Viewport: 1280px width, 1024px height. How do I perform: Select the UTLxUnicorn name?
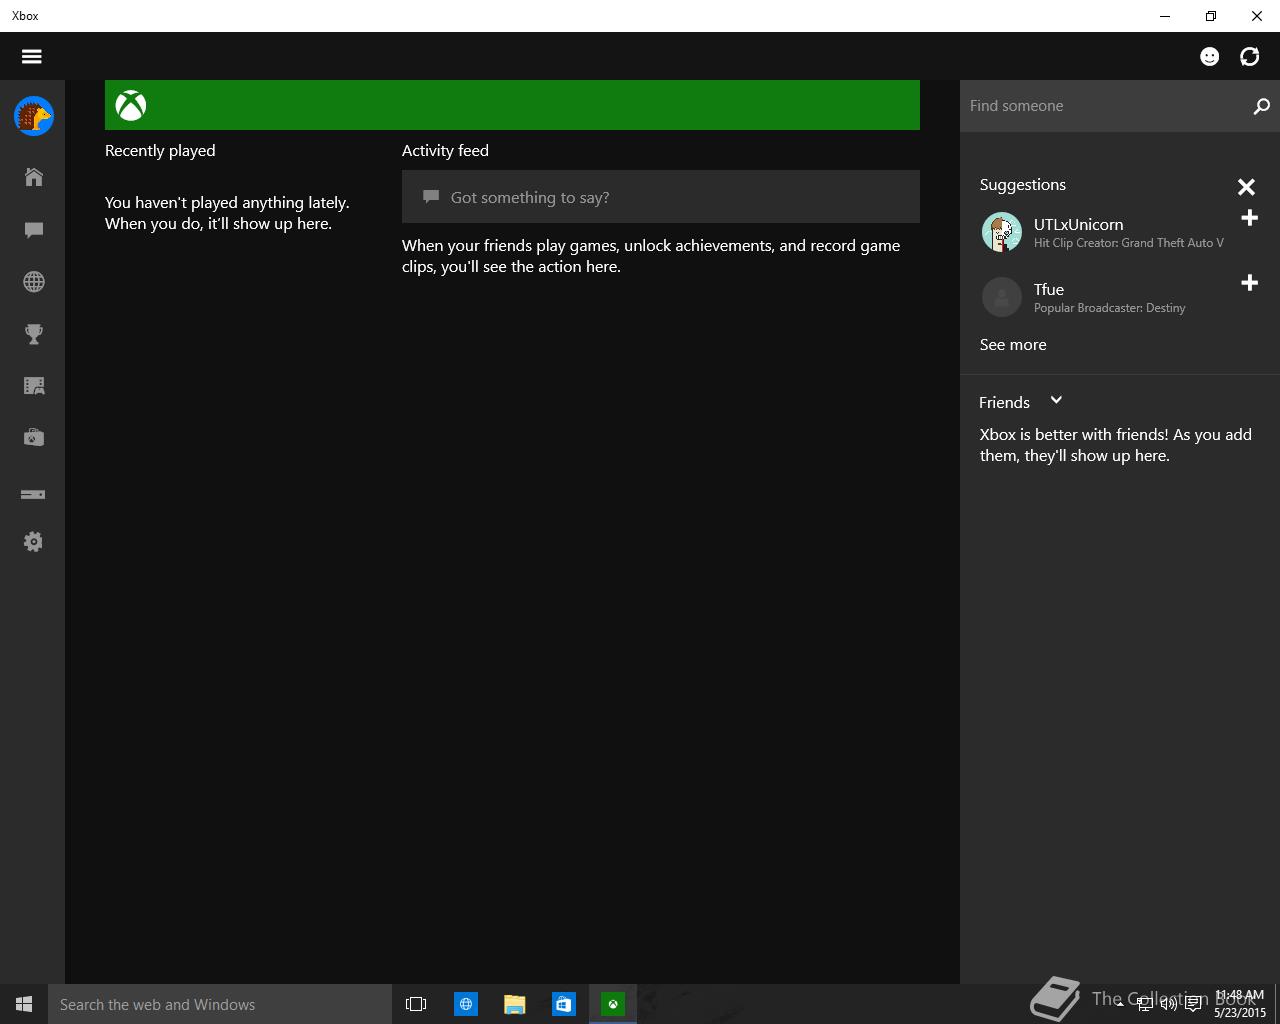[1078, 225]
